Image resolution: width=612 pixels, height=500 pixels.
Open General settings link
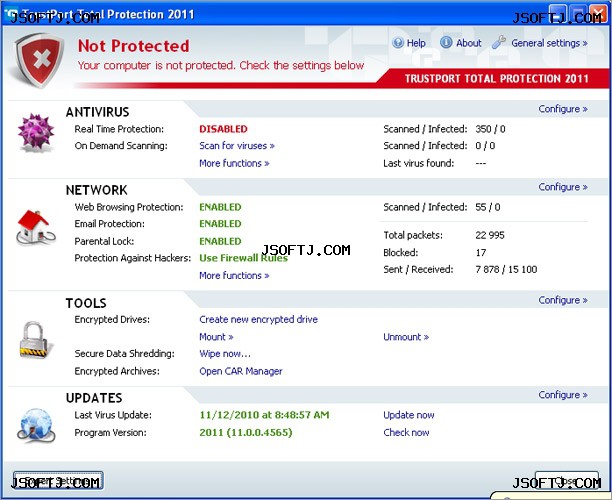click(x=549, y=43)
